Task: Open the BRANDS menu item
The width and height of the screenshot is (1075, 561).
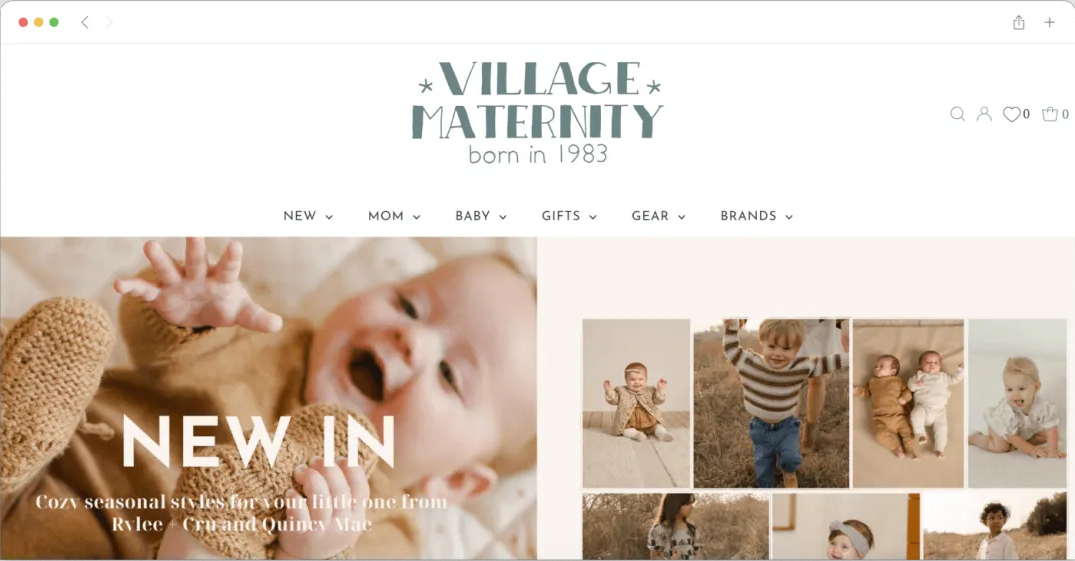Action: 748,216
